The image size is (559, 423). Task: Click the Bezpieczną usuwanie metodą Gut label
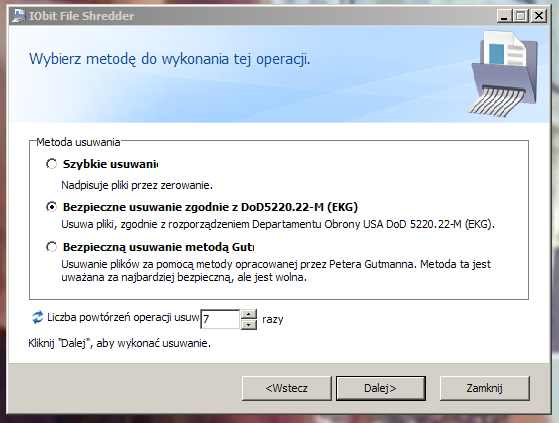[x=158, y=247]
